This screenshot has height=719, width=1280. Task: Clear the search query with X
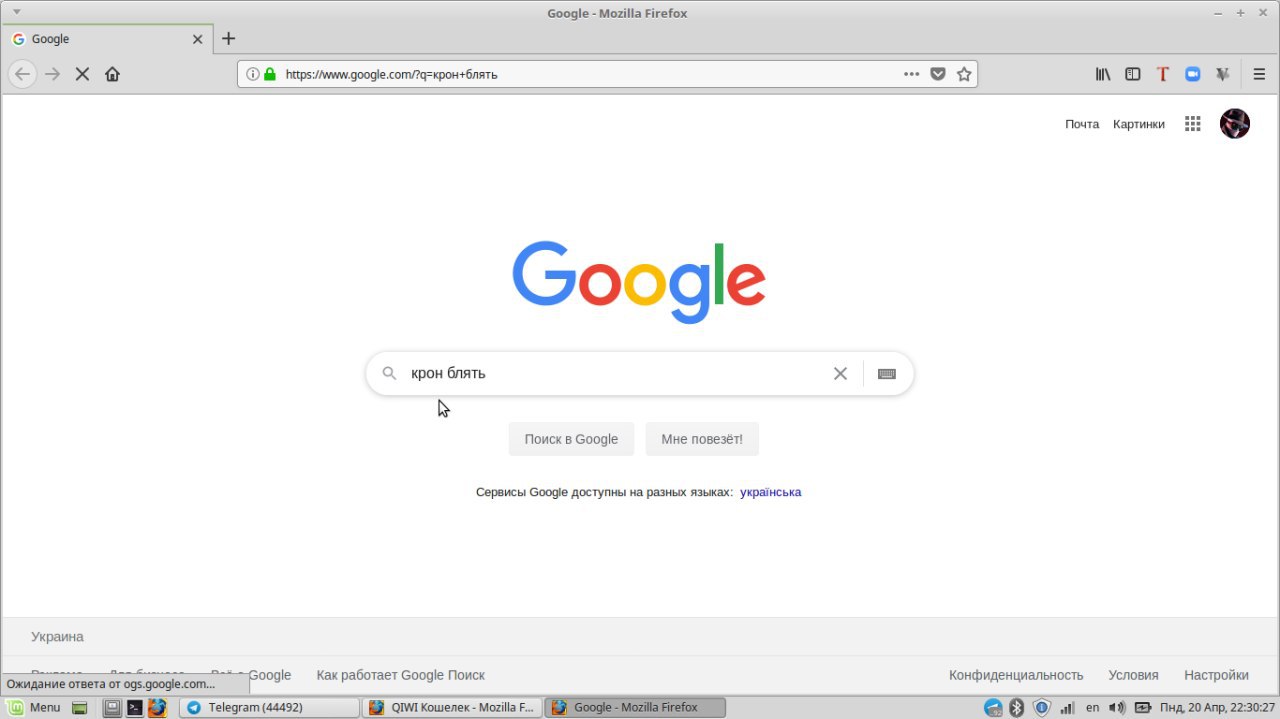tap(840, 373)
